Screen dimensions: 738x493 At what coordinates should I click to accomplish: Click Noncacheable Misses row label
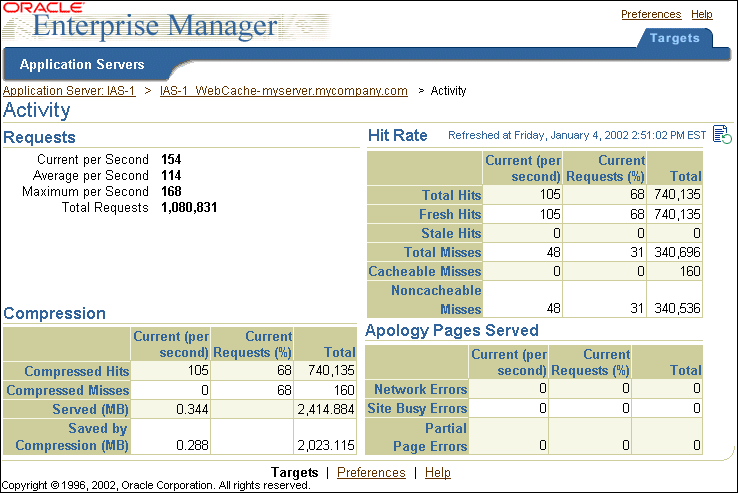click(x=436, y=299)
